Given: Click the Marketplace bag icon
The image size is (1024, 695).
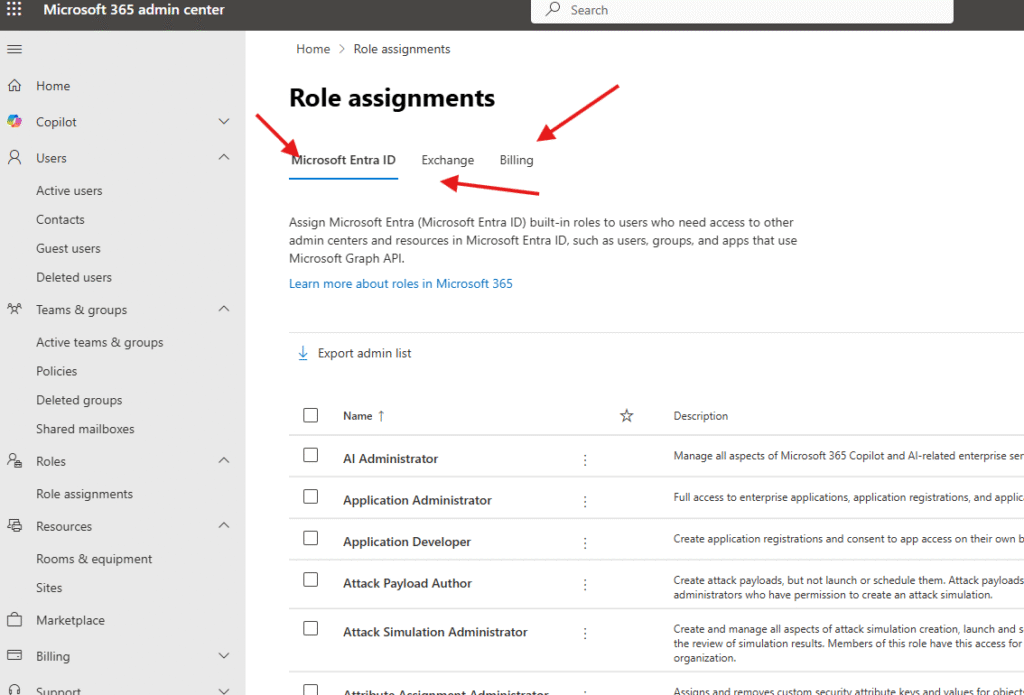Looking at the screenshot, I should [x=15, y=620].
